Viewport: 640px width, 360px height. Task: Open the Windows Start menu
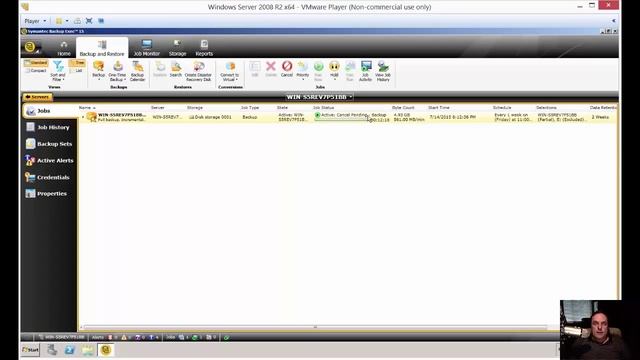[30, 350]
